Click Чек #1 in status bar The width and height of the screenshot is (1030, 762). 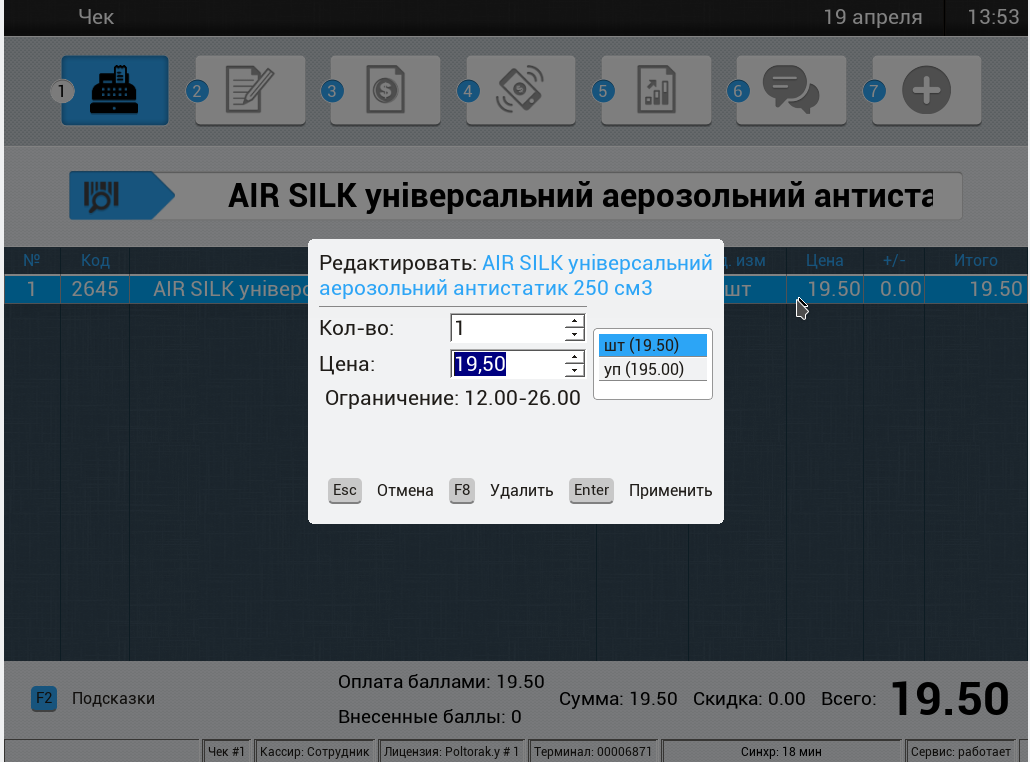pyautogui.click(x=226, y=751)
